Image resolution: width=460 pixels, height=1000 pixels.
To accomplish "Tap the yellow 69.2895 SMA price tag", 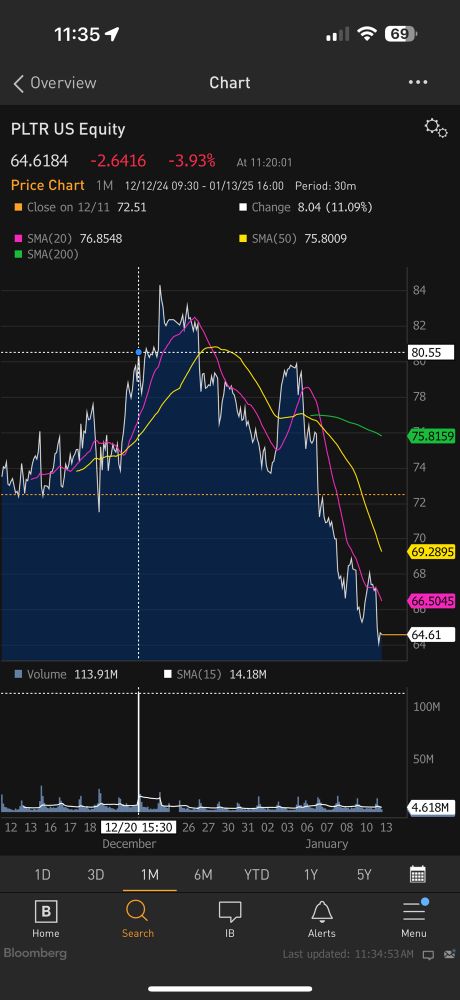I will click(x=431, y=552).
